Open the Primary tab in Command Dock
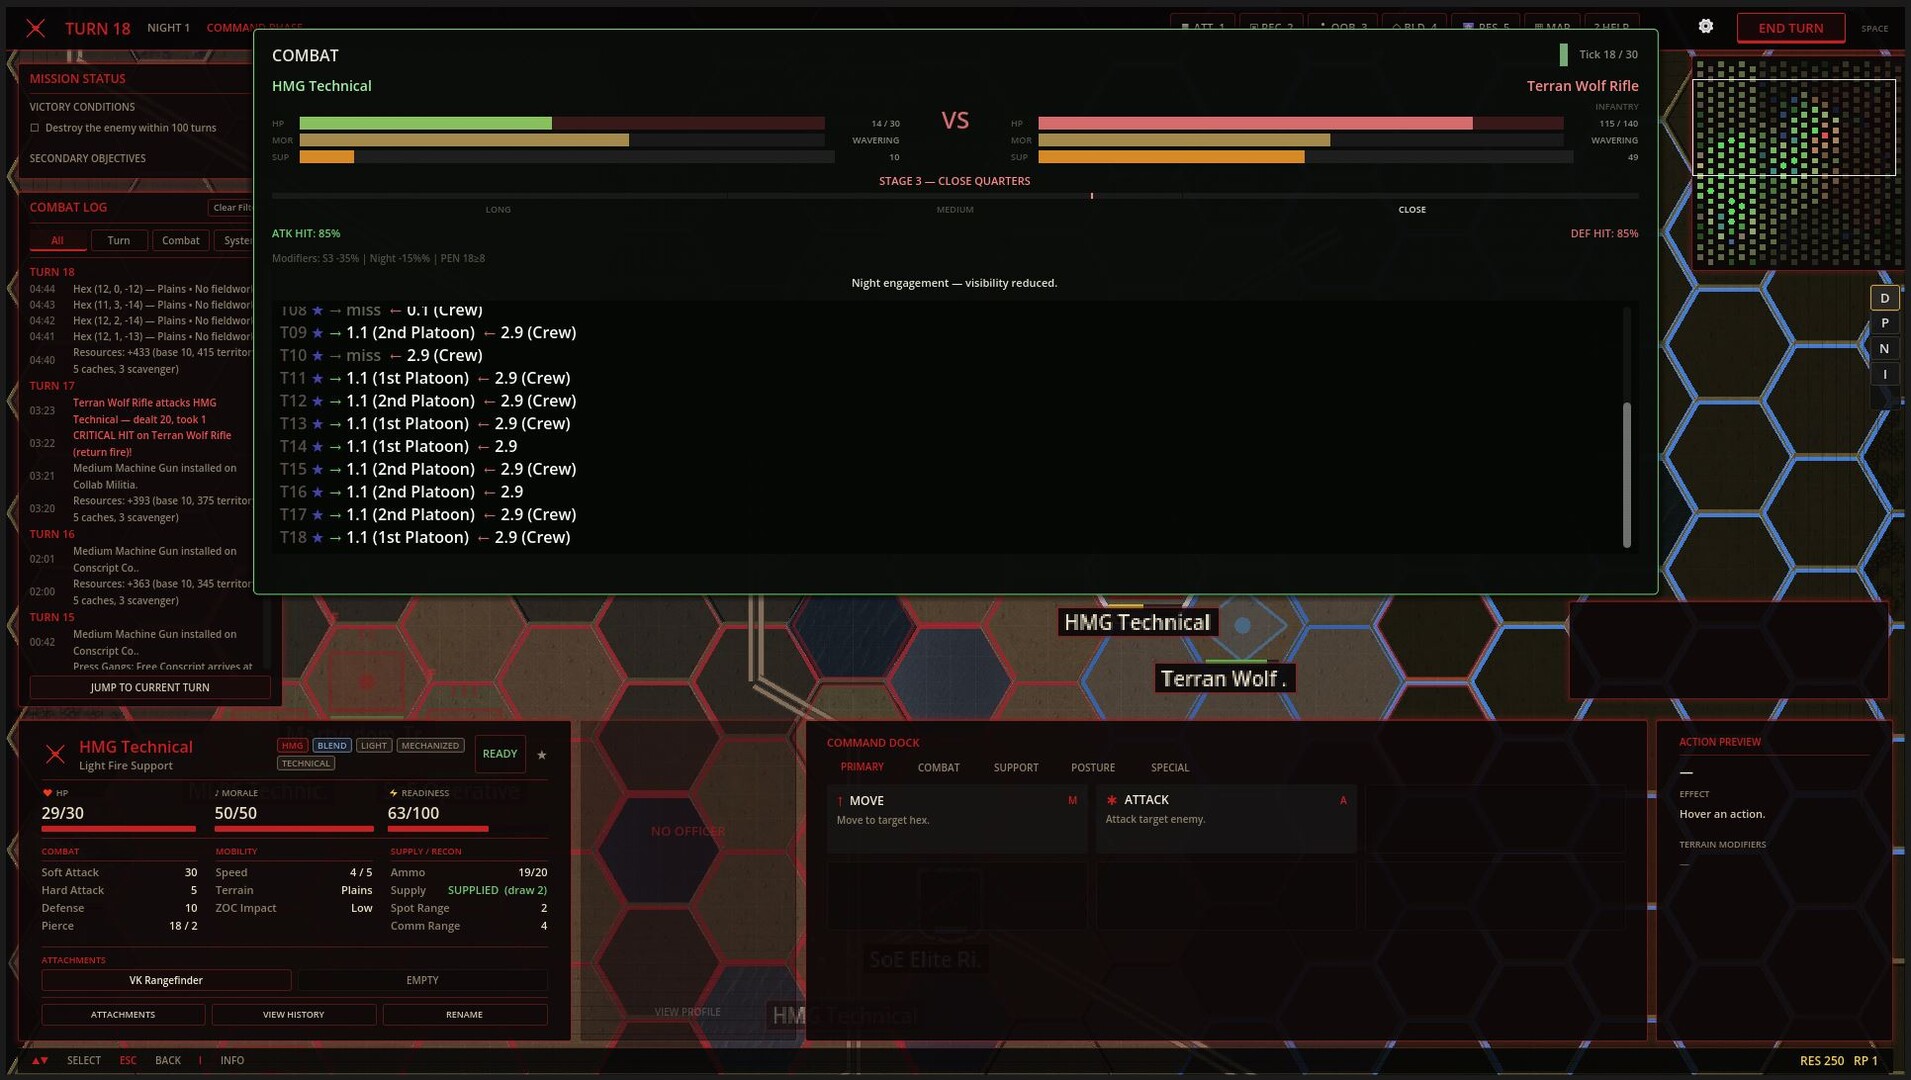 coord(862,767)
